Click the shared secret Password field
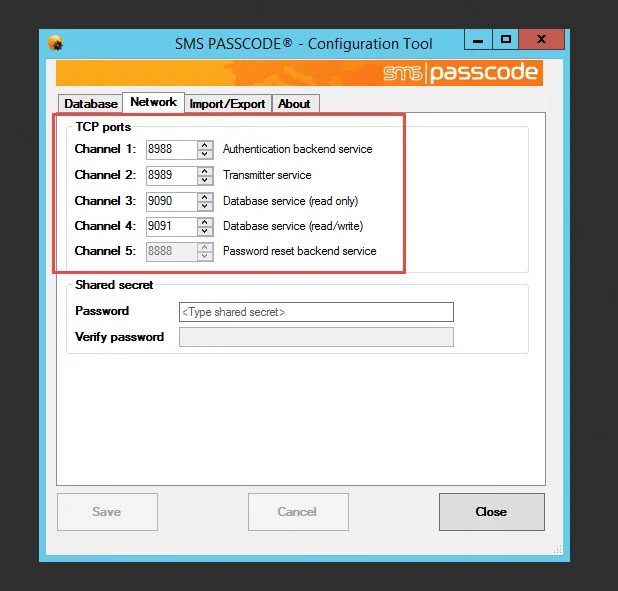 316,312
